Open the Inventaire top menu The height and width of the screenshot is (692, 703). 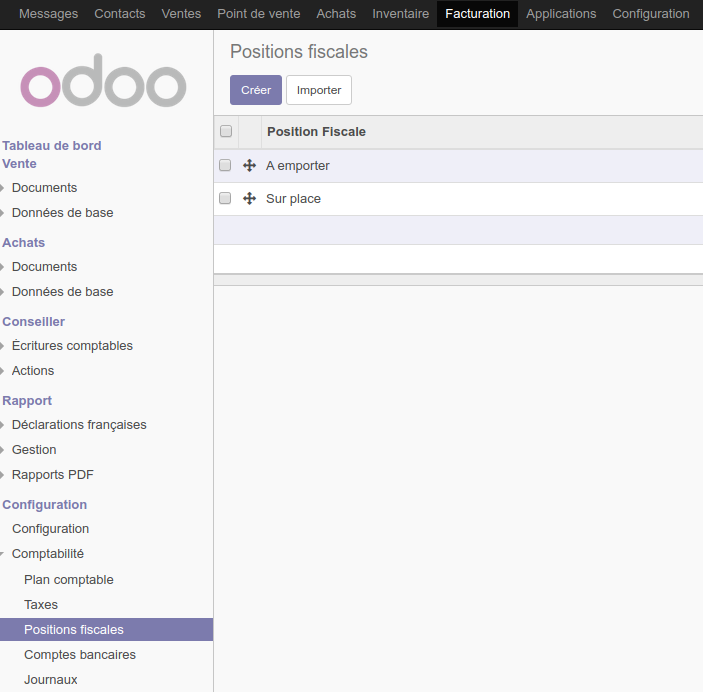click(400, 14)
